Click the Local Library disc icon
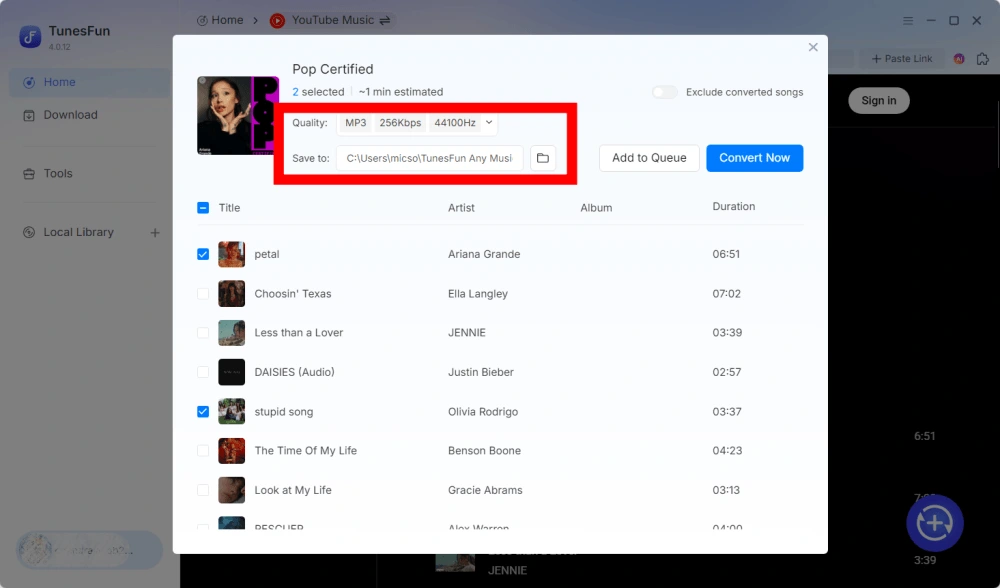This screenshot has height=588, width=1000. (29, 233)
